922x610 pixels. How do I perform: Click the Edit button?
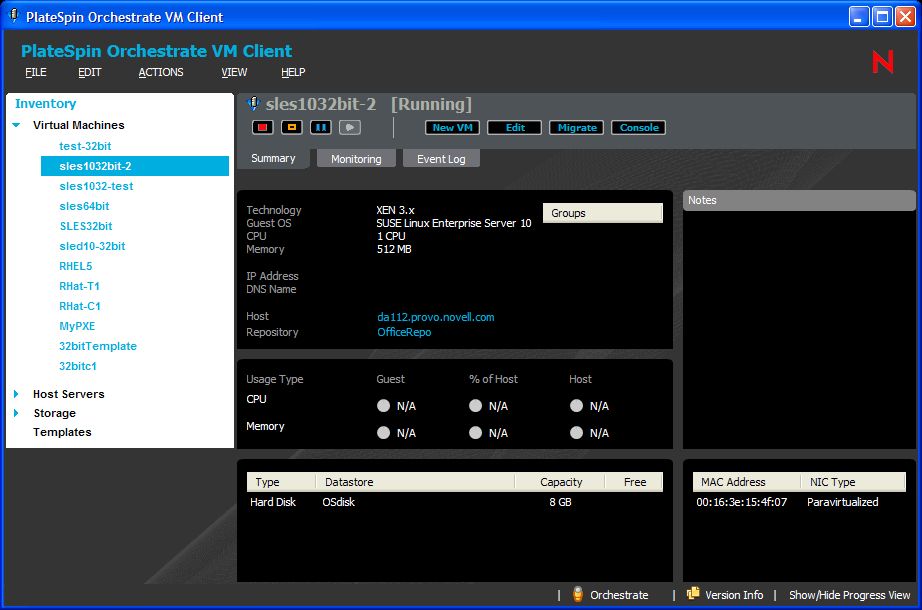coord(515,128)
